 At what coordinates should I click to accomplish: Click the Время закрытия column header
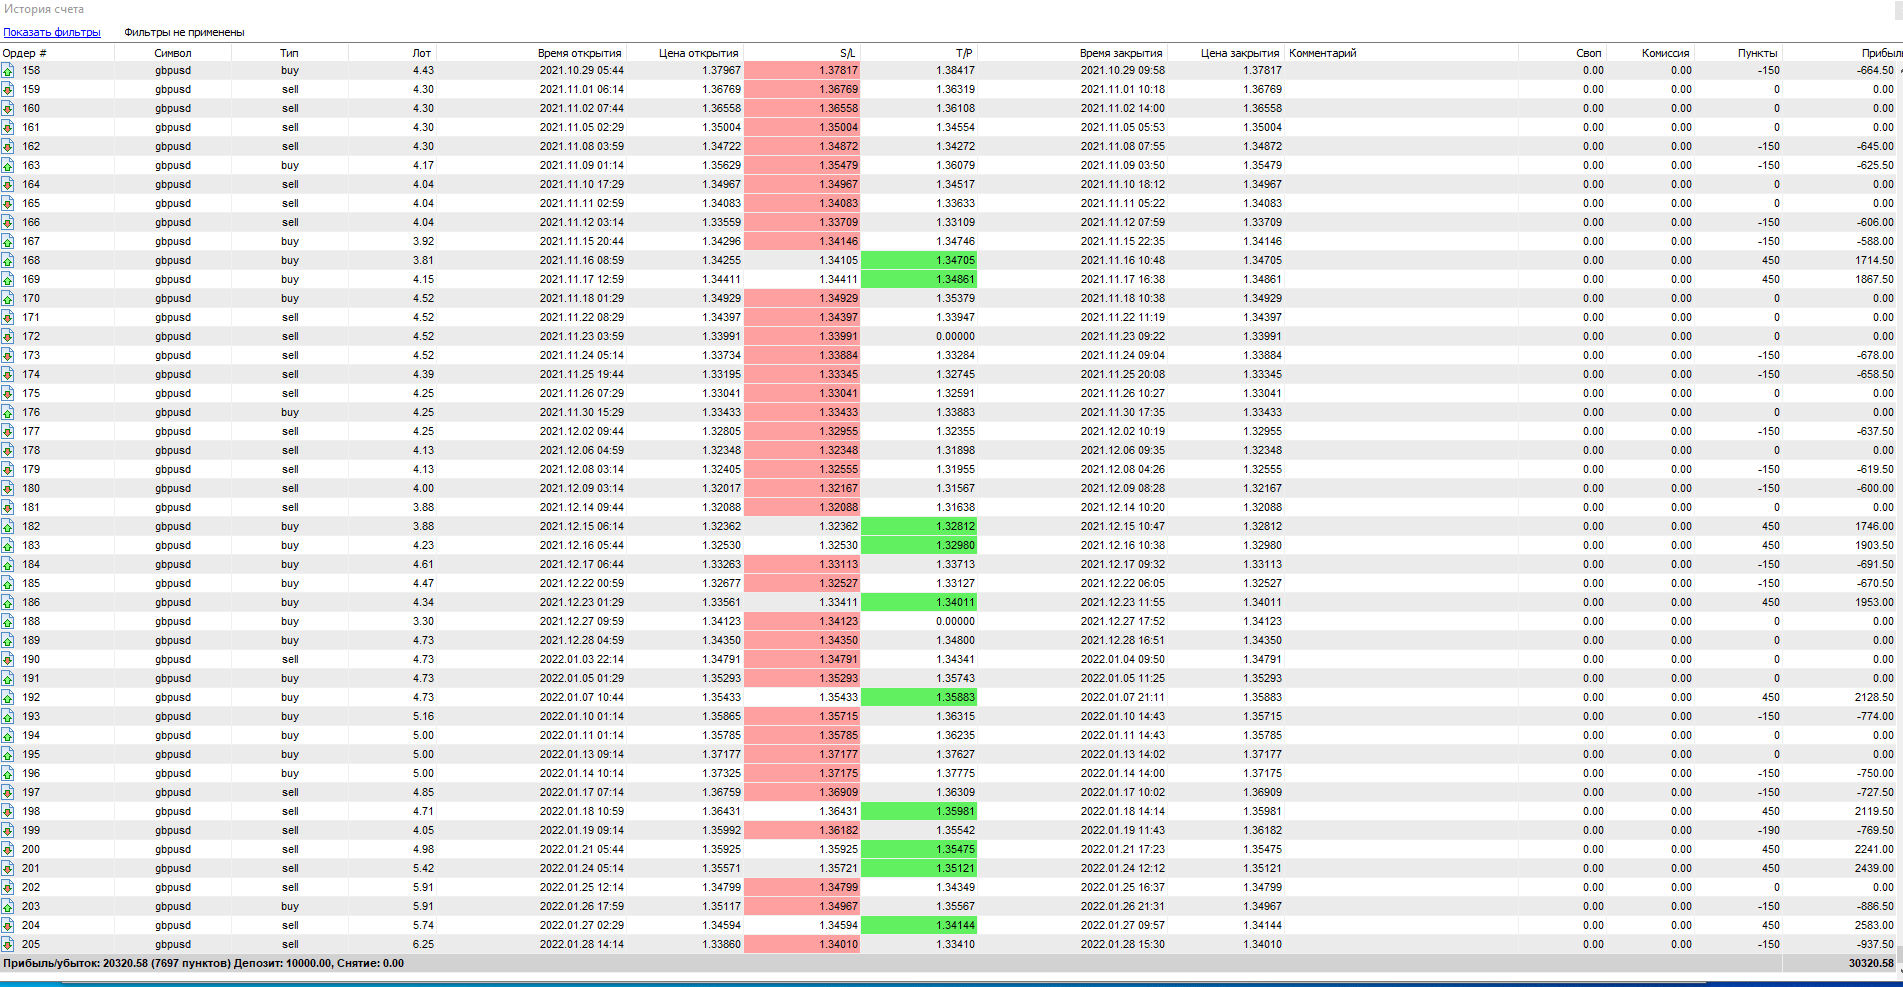coord(1120,53)
